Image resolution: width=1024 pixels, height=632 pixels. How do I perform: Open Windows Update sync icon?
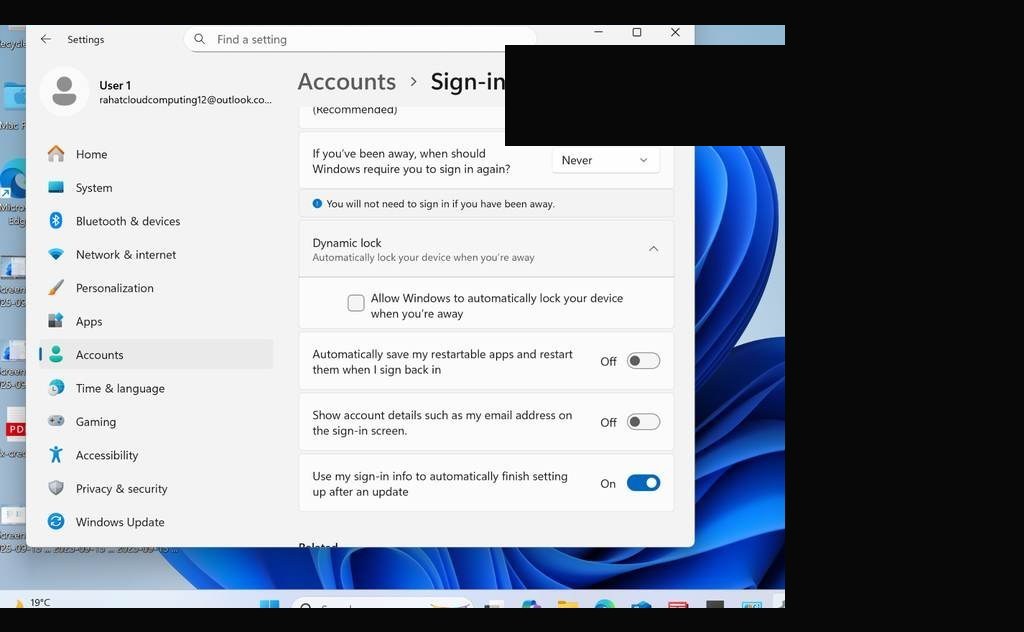(56, 521)
